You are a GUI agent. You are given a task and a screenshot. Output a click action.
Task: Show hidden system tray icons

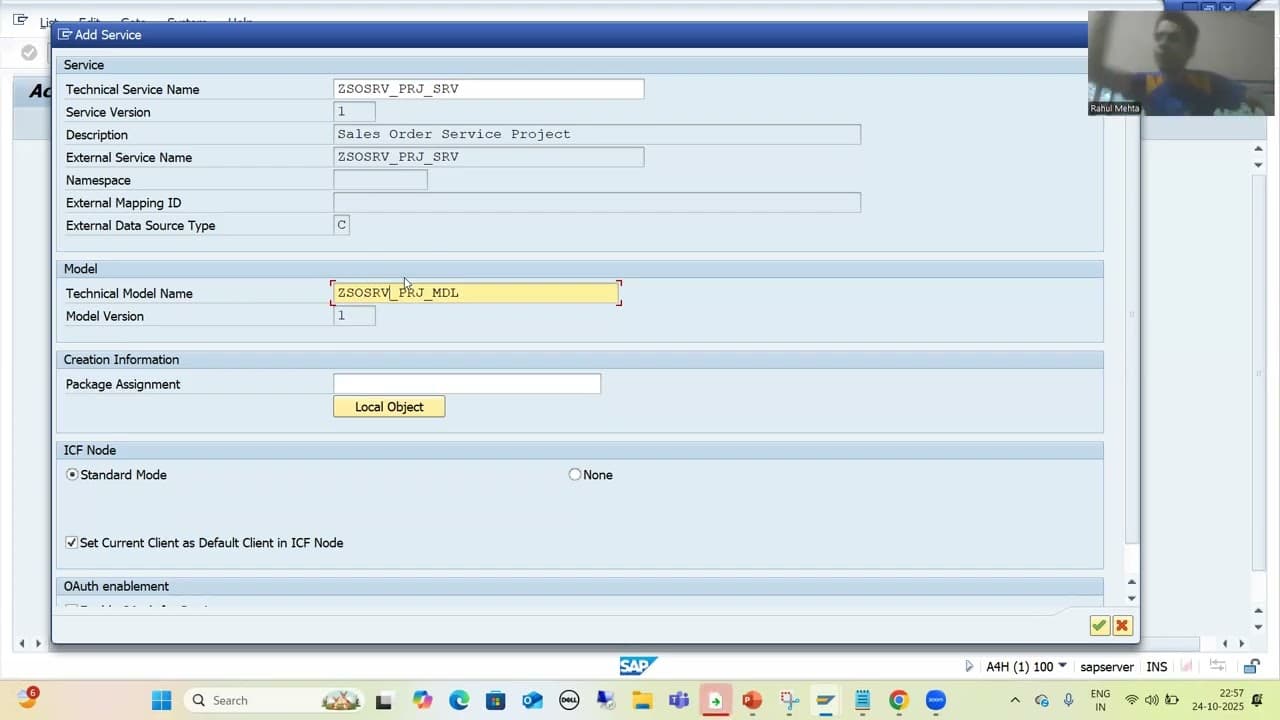(1015, 700)
